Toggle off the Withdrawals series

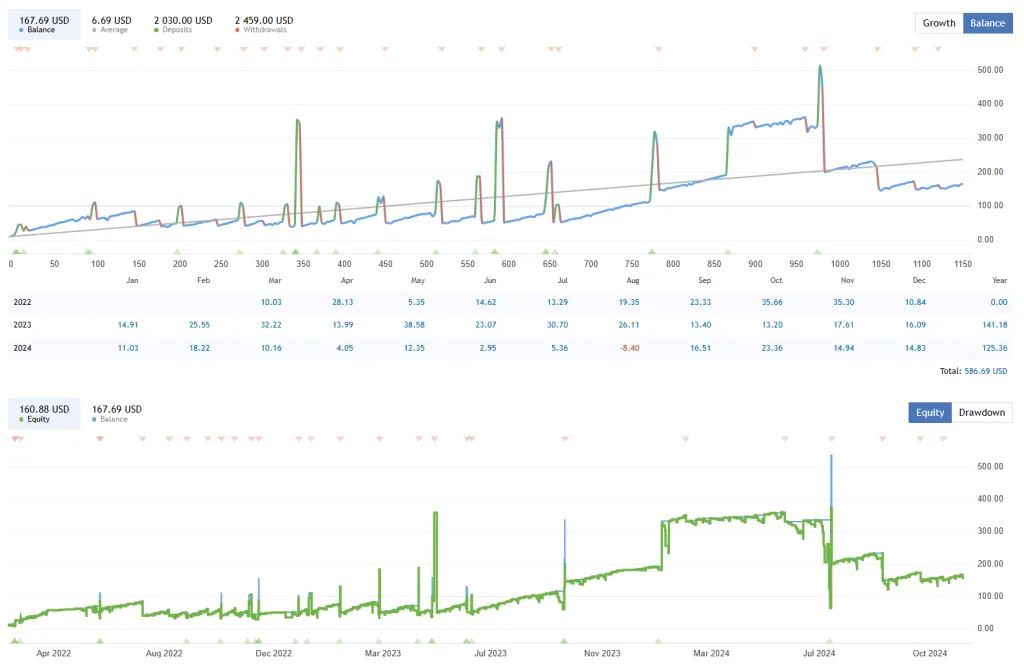tap(262, 31)
